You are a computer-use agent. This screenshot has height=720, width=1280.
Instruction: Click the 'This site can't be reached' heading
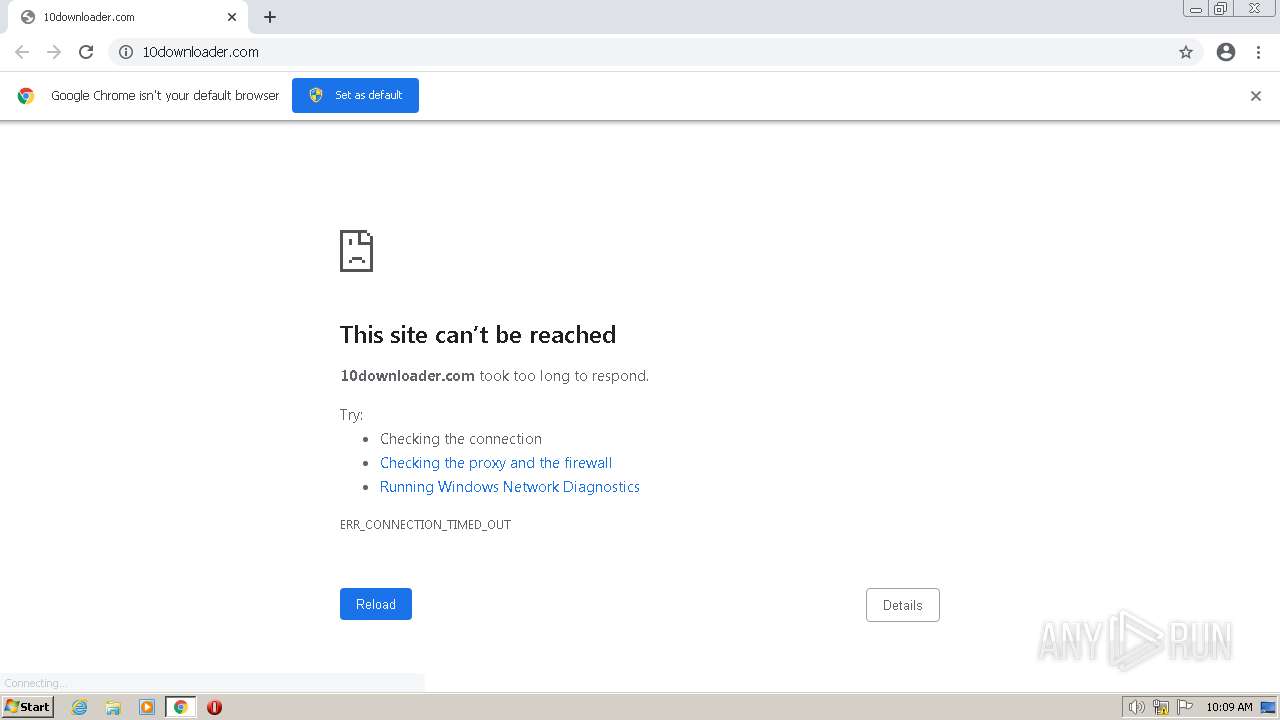478,334
